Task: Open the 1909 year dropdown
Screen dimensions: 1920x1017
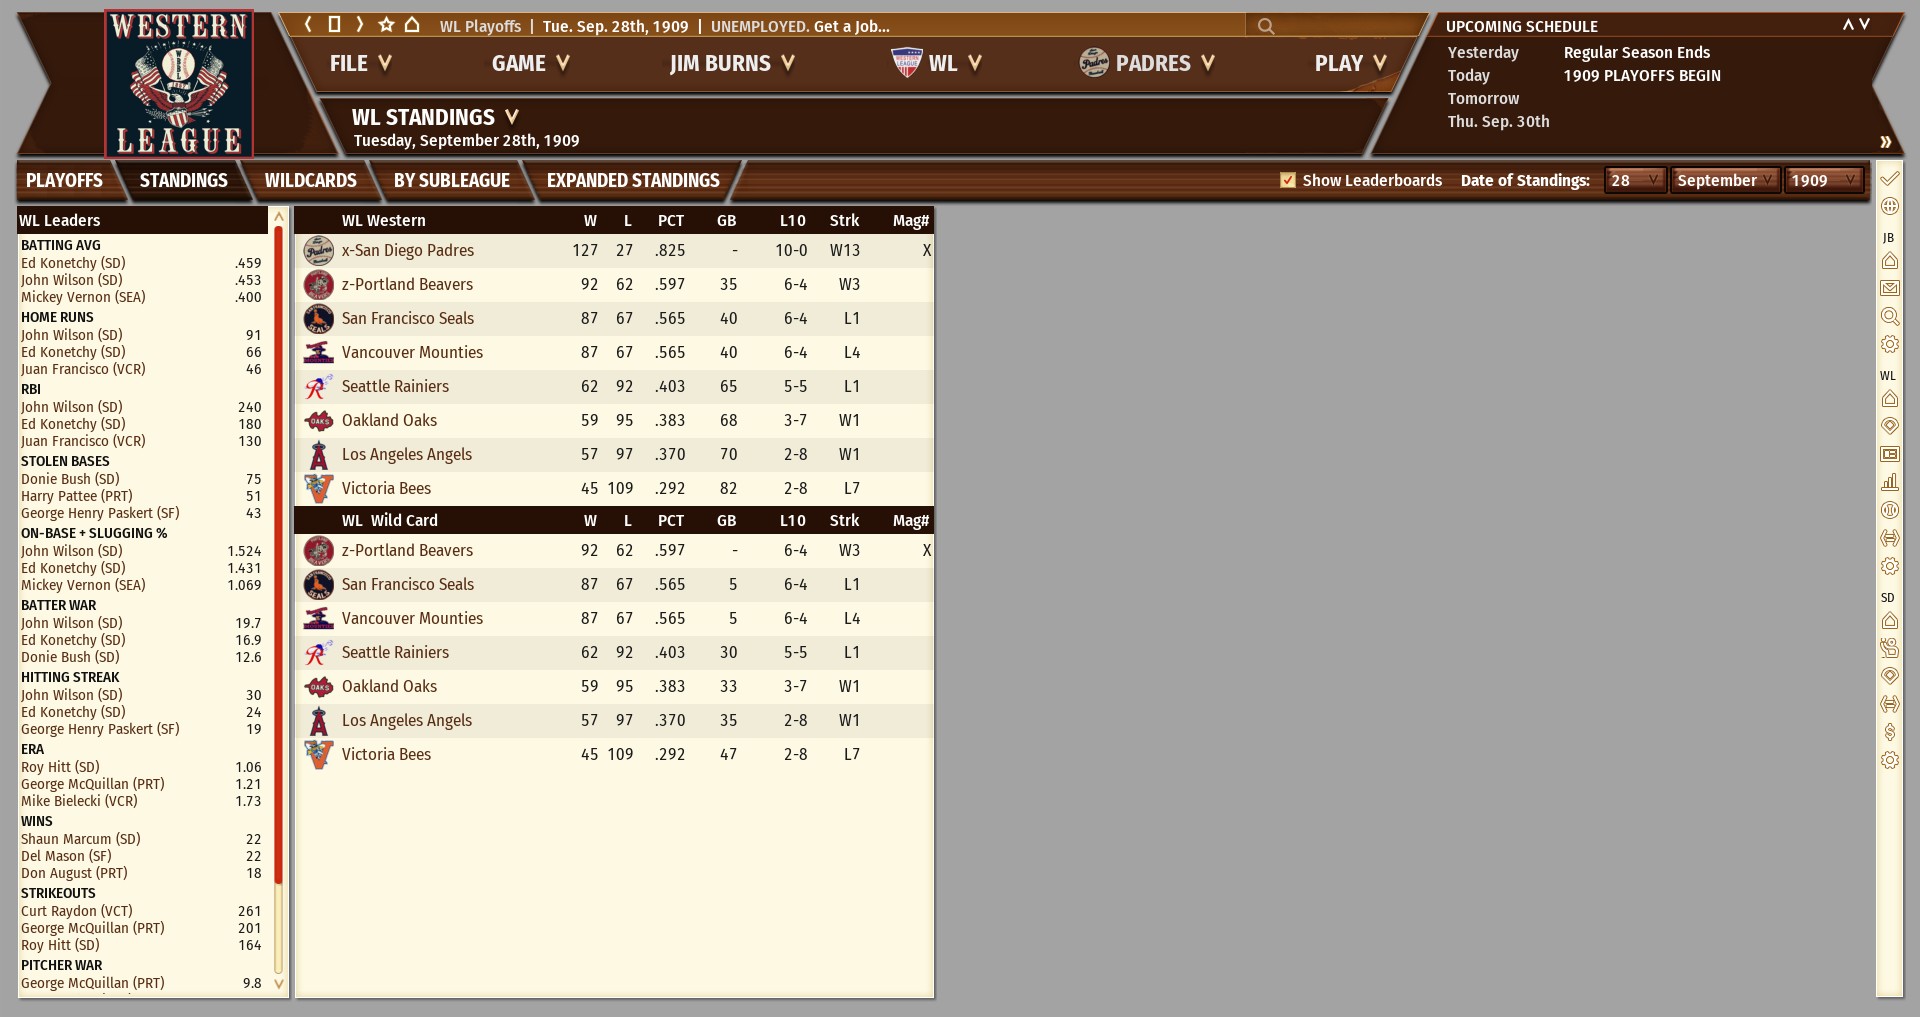Action: coord(1825,180)
